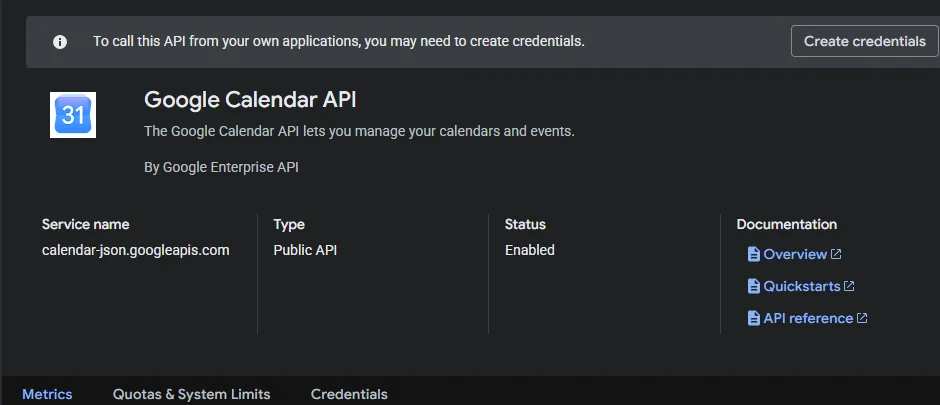Click the Enabled status value
The image size is (940, 405).
pyautogui.click(x=530, y=250)
